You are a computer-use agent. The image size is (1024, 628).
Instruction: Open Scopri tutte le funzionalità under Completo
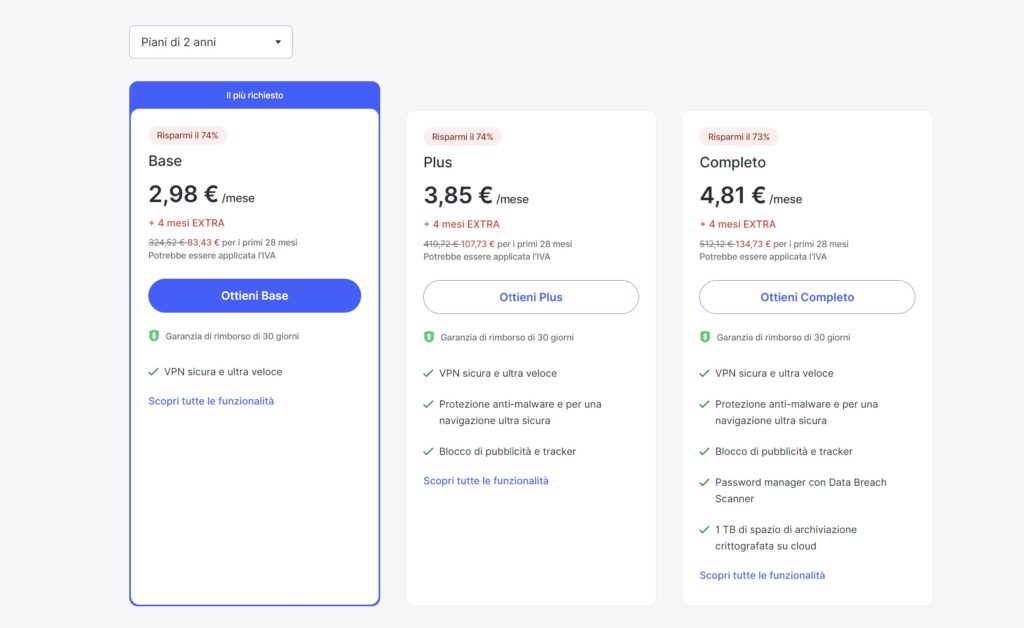pyautogui.click(x=762, y=575)
